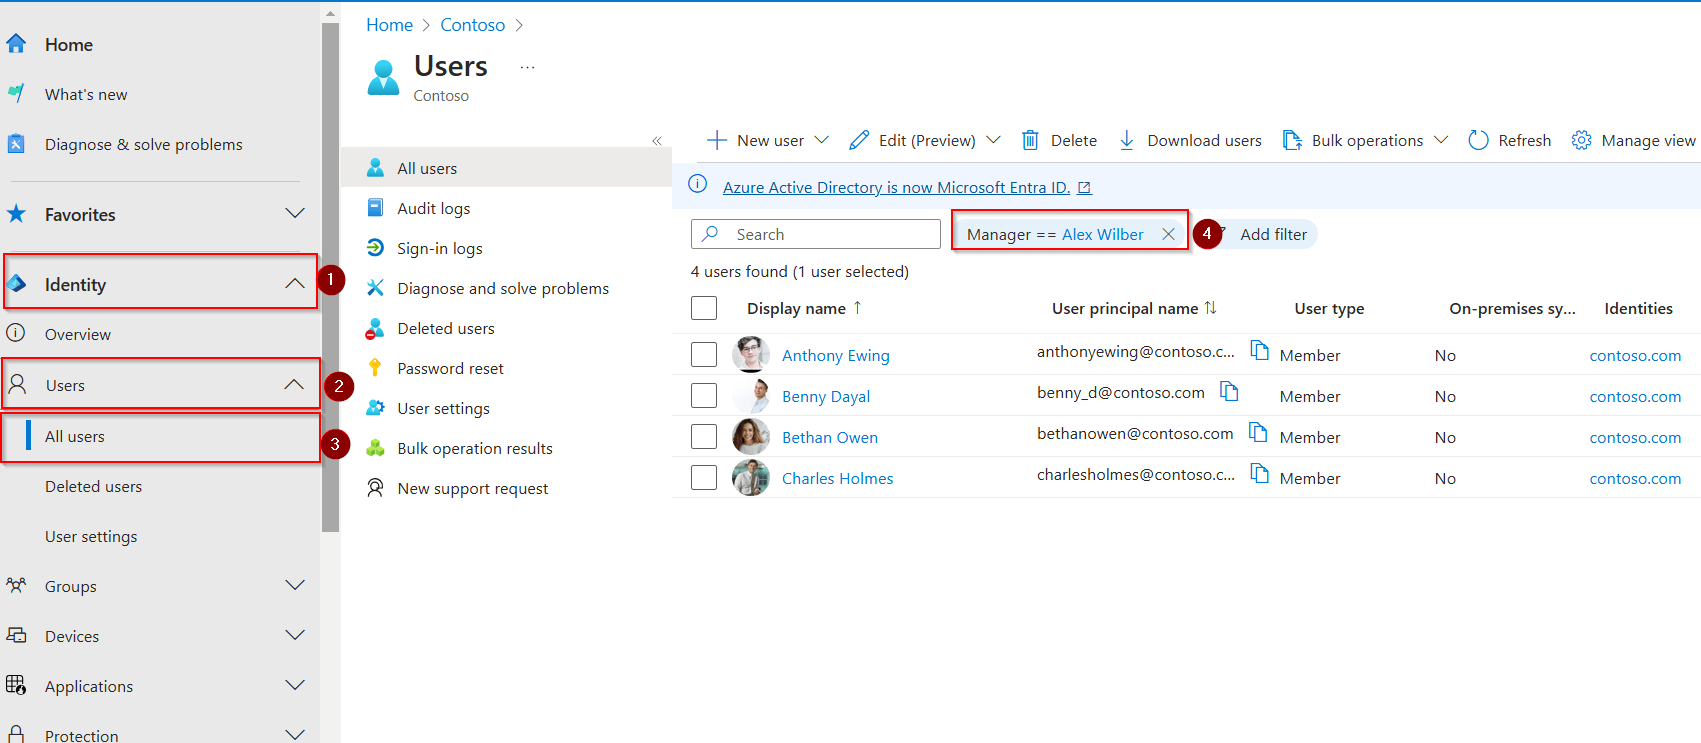Viewport: 1701px width, 743px height.
Task: Collapse the Users section chevron
Action: click(x=294, y=384)
